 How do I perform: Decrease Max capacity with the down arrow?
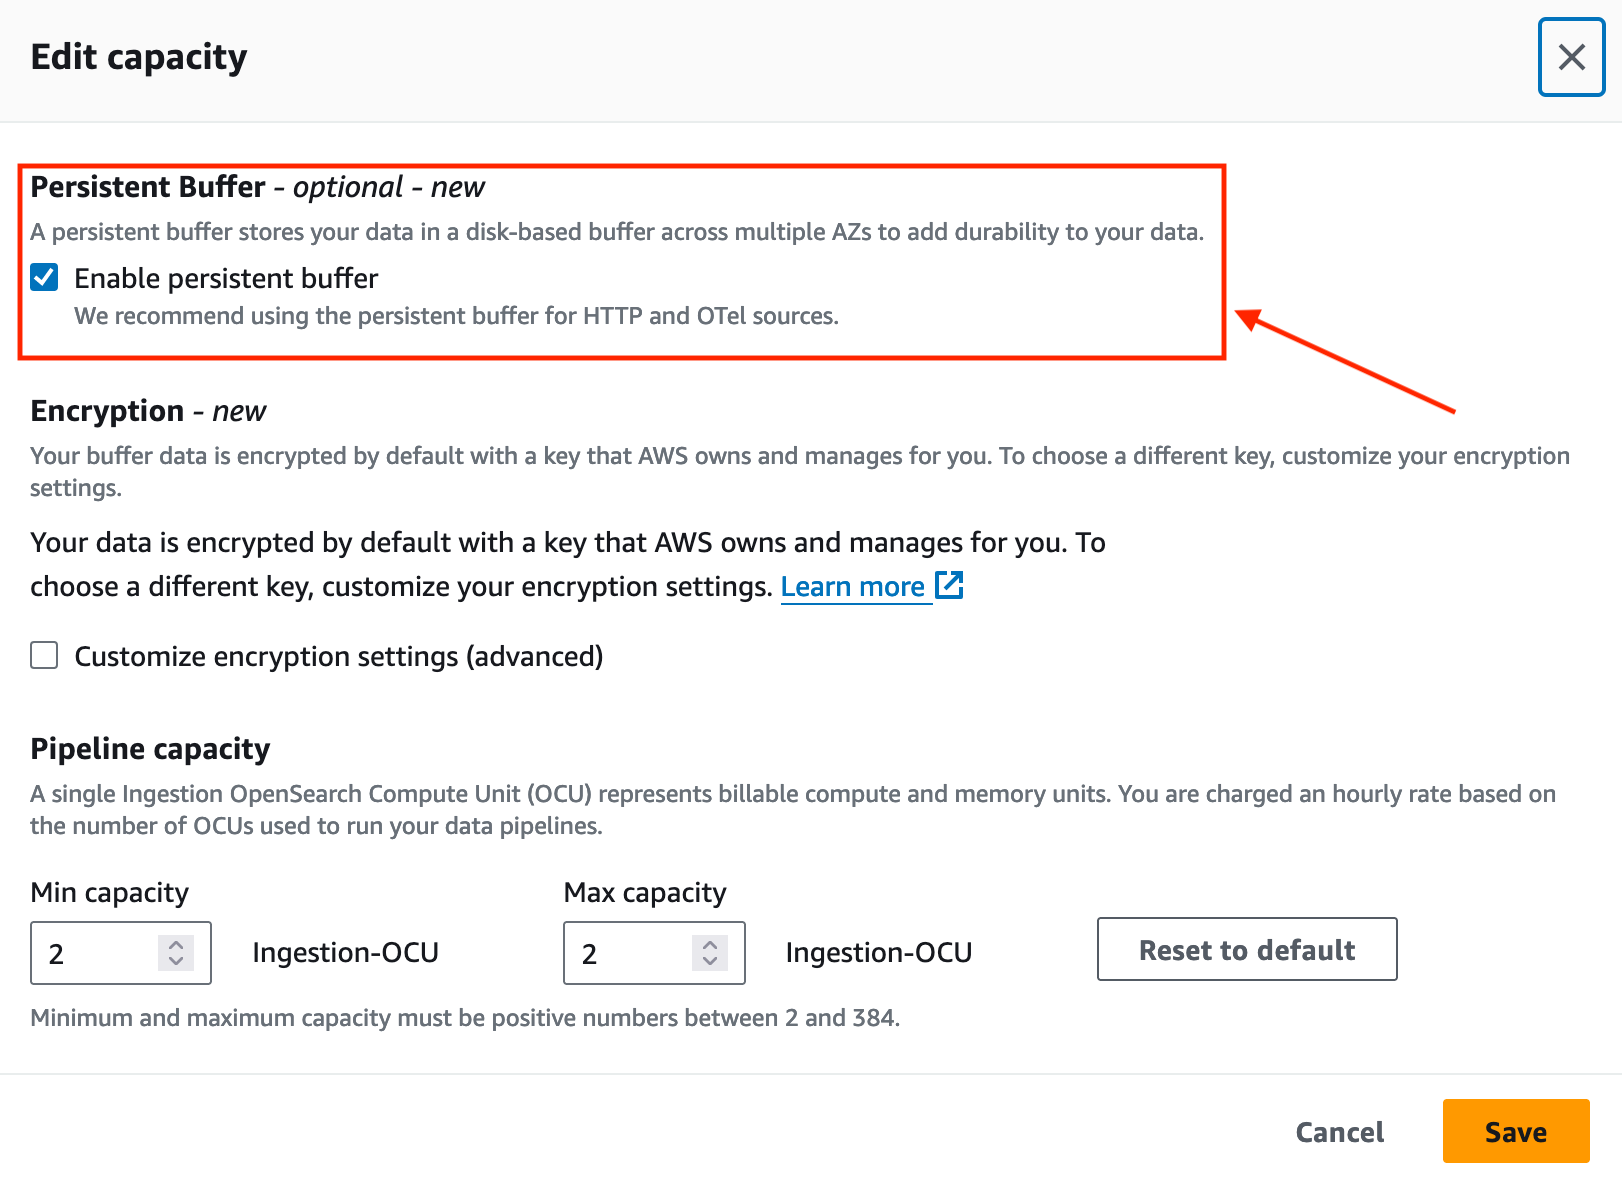pyautogui.click(x=710, y=961)
